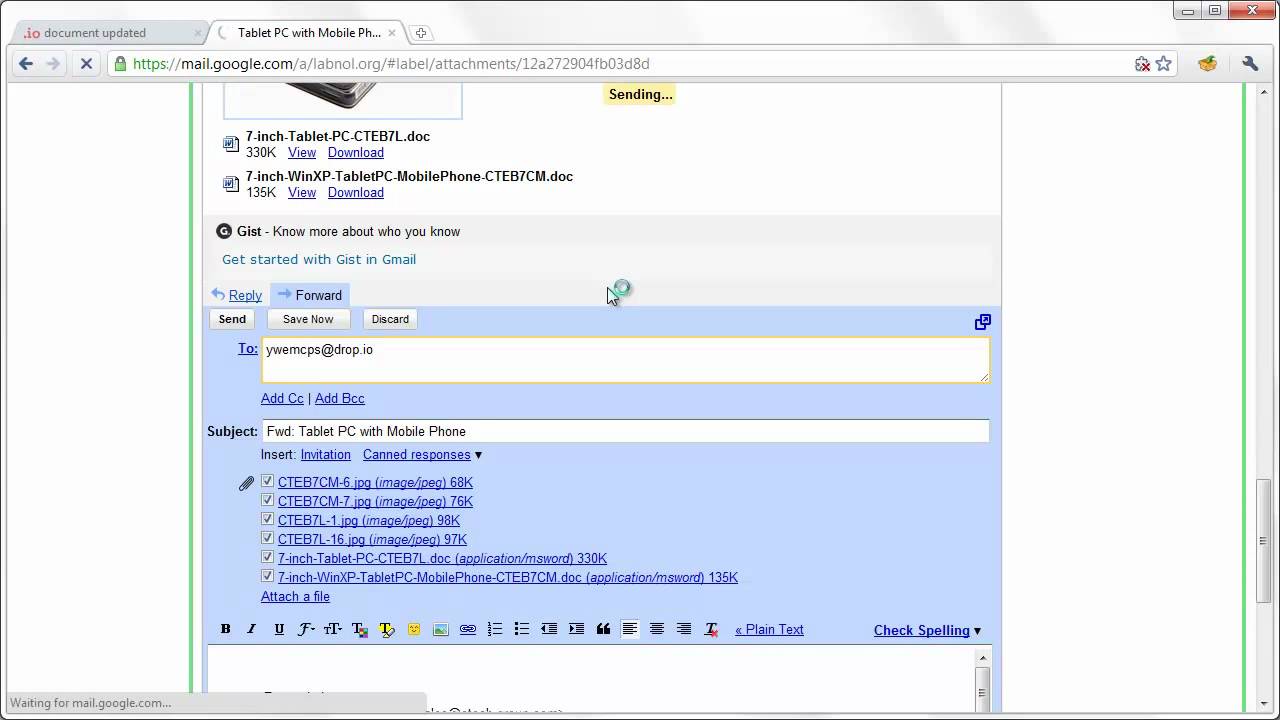Open the text color picker
The image size is (1280, 720).
point(360,629)
